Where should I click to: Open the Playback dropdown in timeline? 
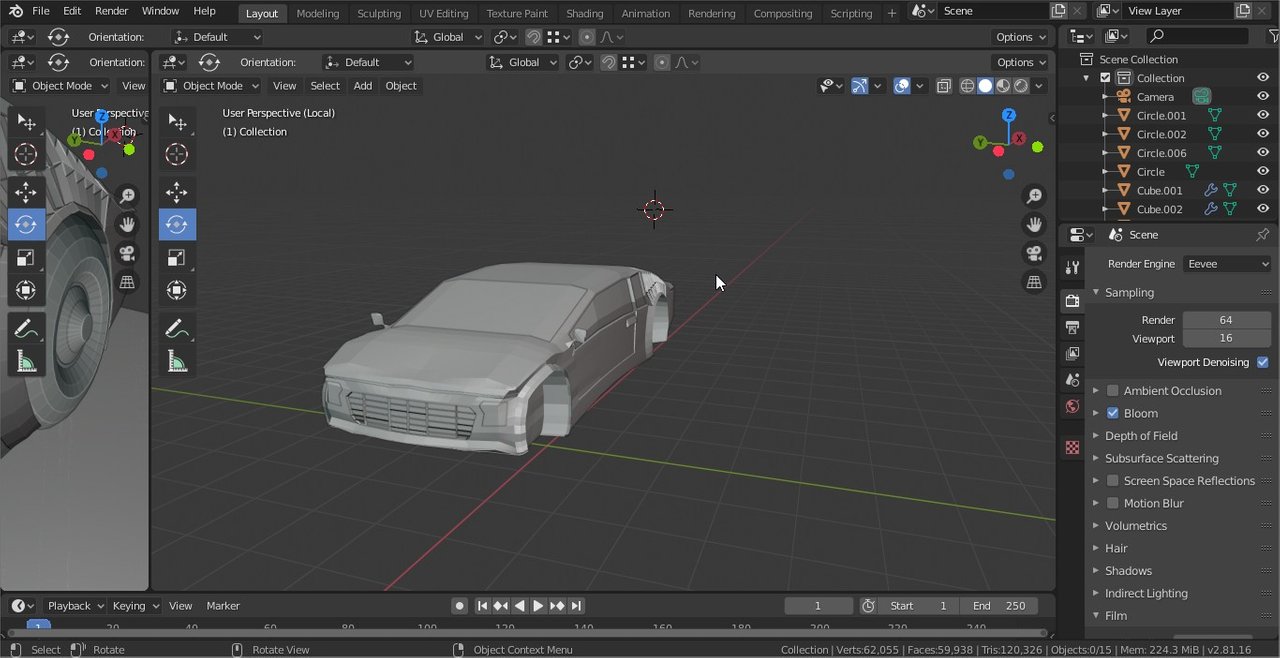click(x=75, y=606)
